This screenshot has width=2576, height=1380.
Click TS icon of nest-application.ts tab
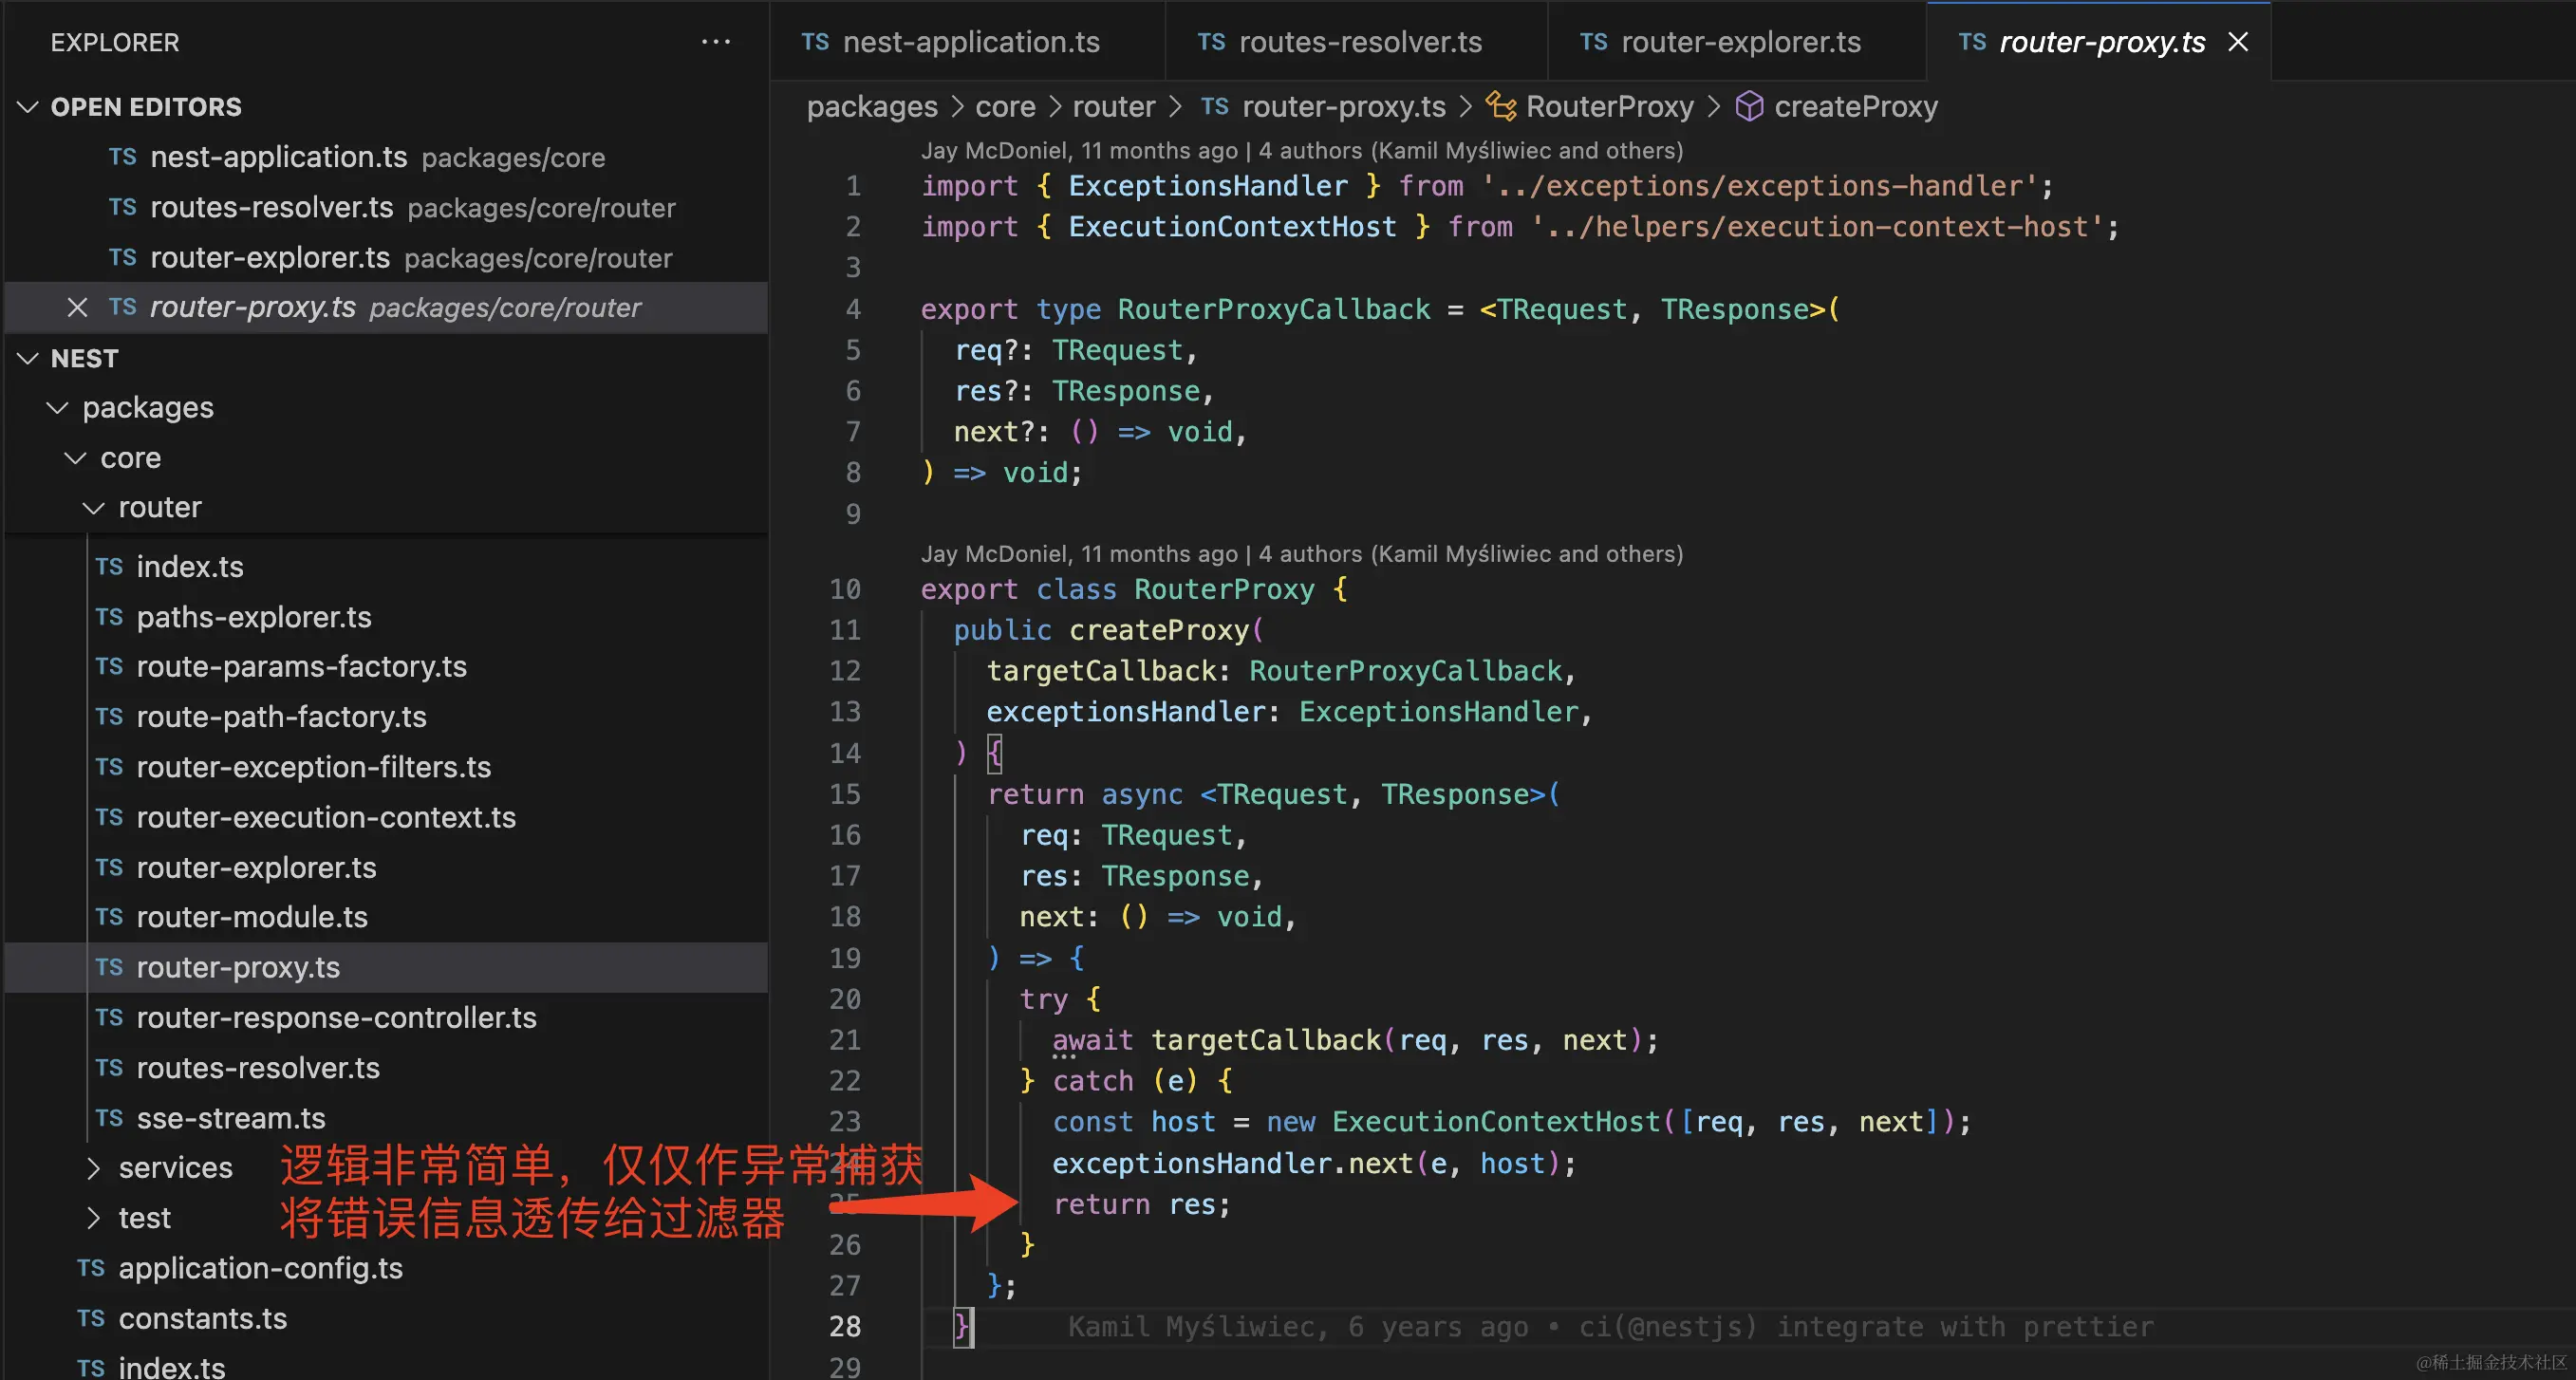815,42
